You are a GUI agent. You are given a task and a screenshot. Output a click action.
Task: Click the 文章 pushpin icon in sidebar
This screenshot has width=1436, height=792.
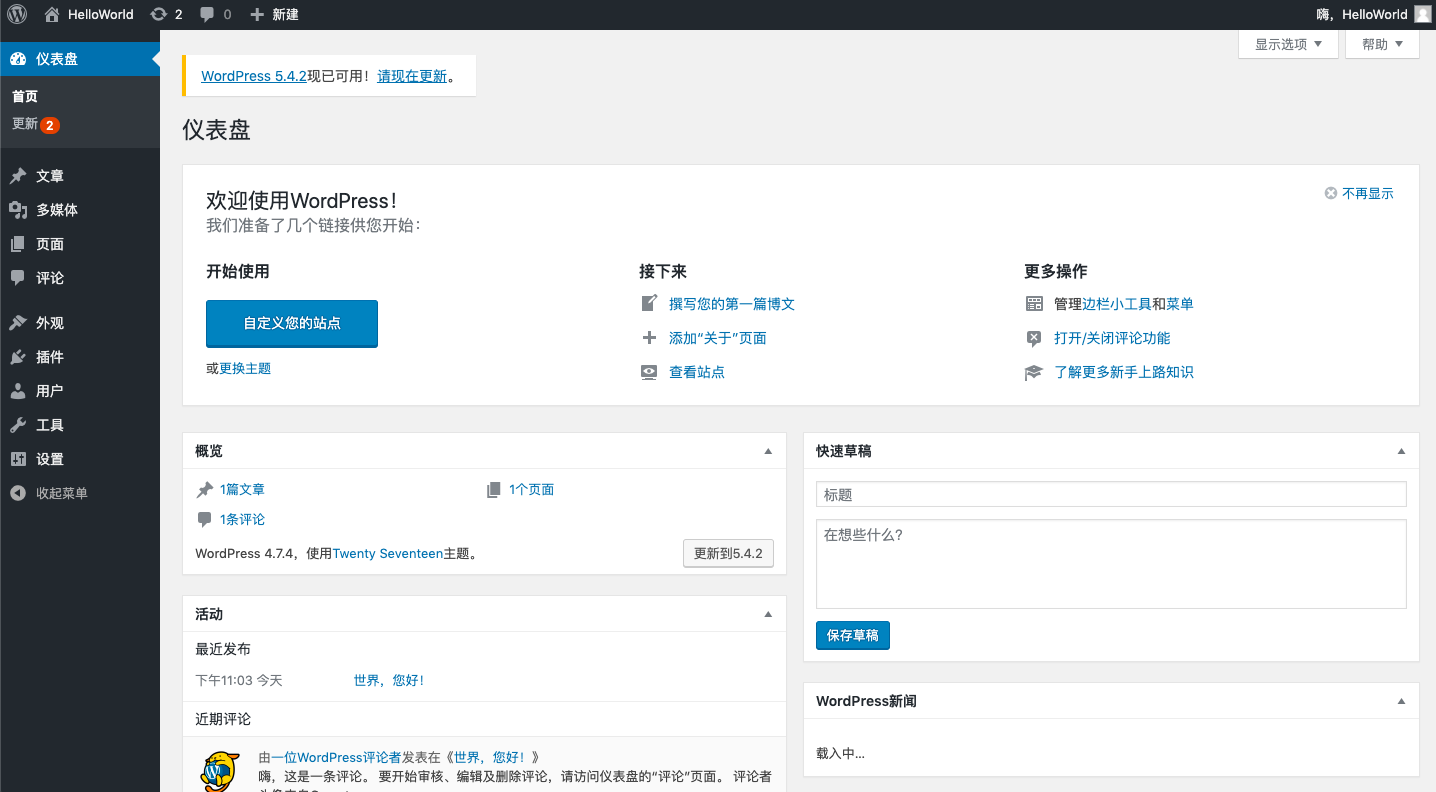click(18, 176)
